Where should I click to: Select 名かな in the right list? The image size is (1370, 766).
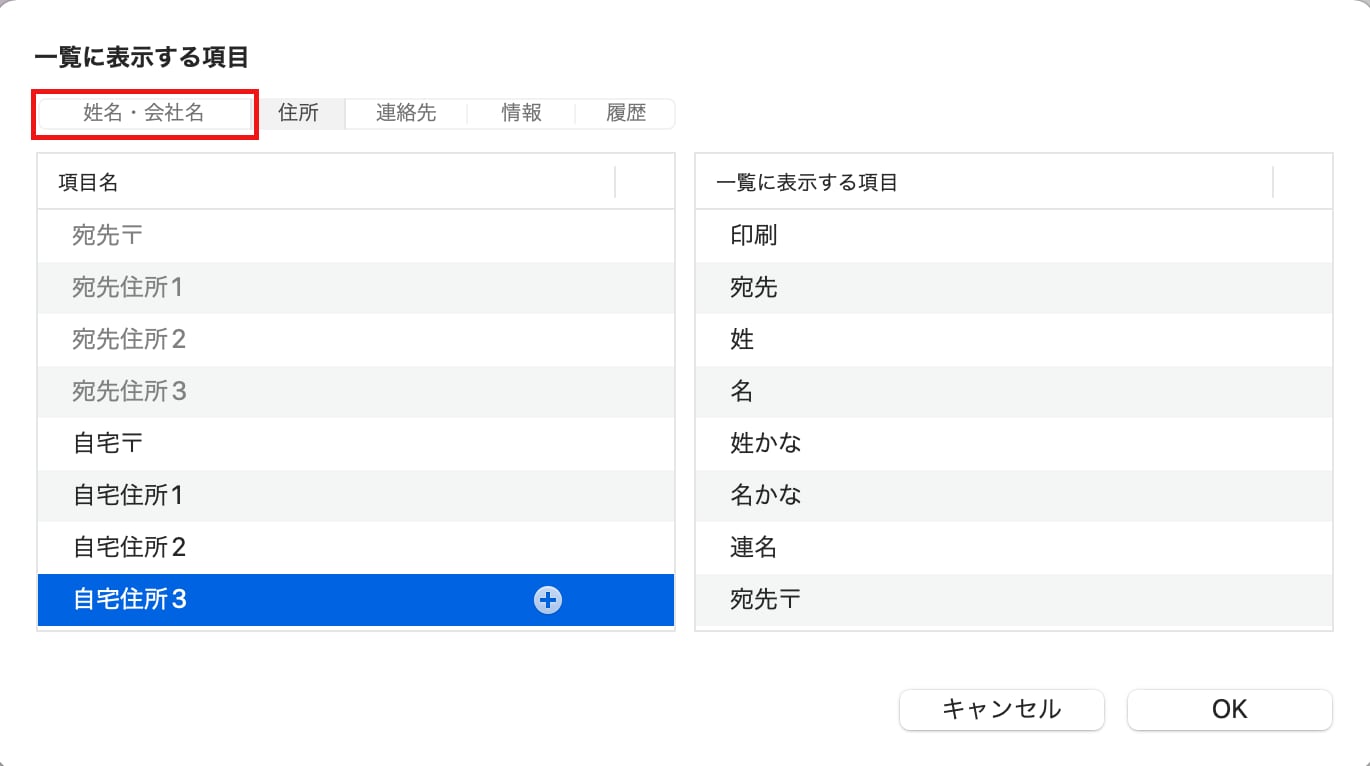(1013, 496)
